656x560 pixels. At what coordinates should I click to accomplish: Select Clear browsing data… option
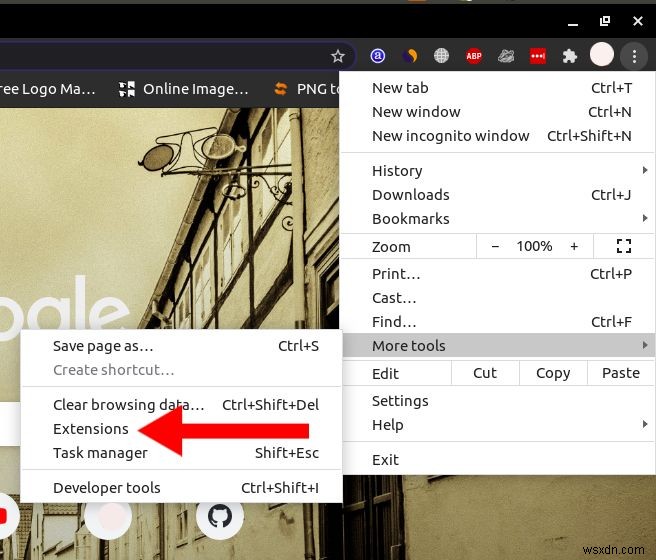182,405
